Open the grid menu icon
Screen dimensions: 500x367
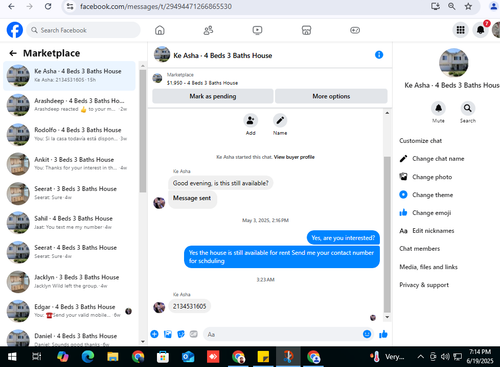click(x=460, y=30)
